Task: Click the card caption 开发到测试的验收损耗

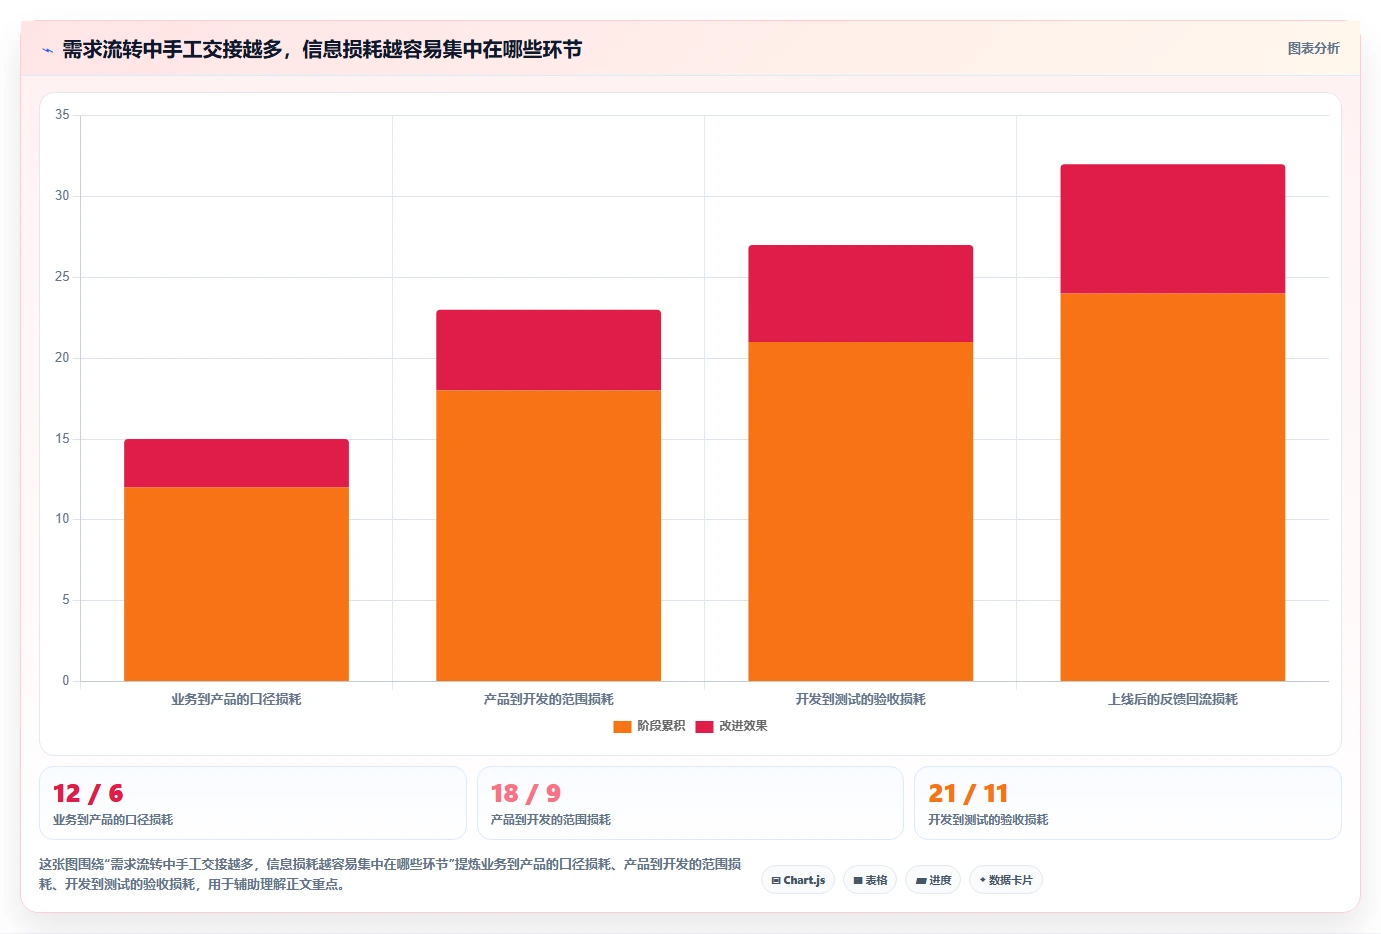Action: coord(988,819)
